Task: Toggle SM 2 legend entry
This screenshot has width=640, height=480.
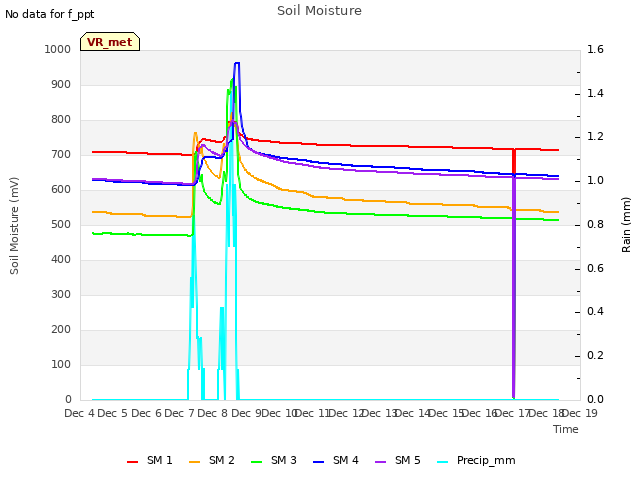Action: click(212, 460)
